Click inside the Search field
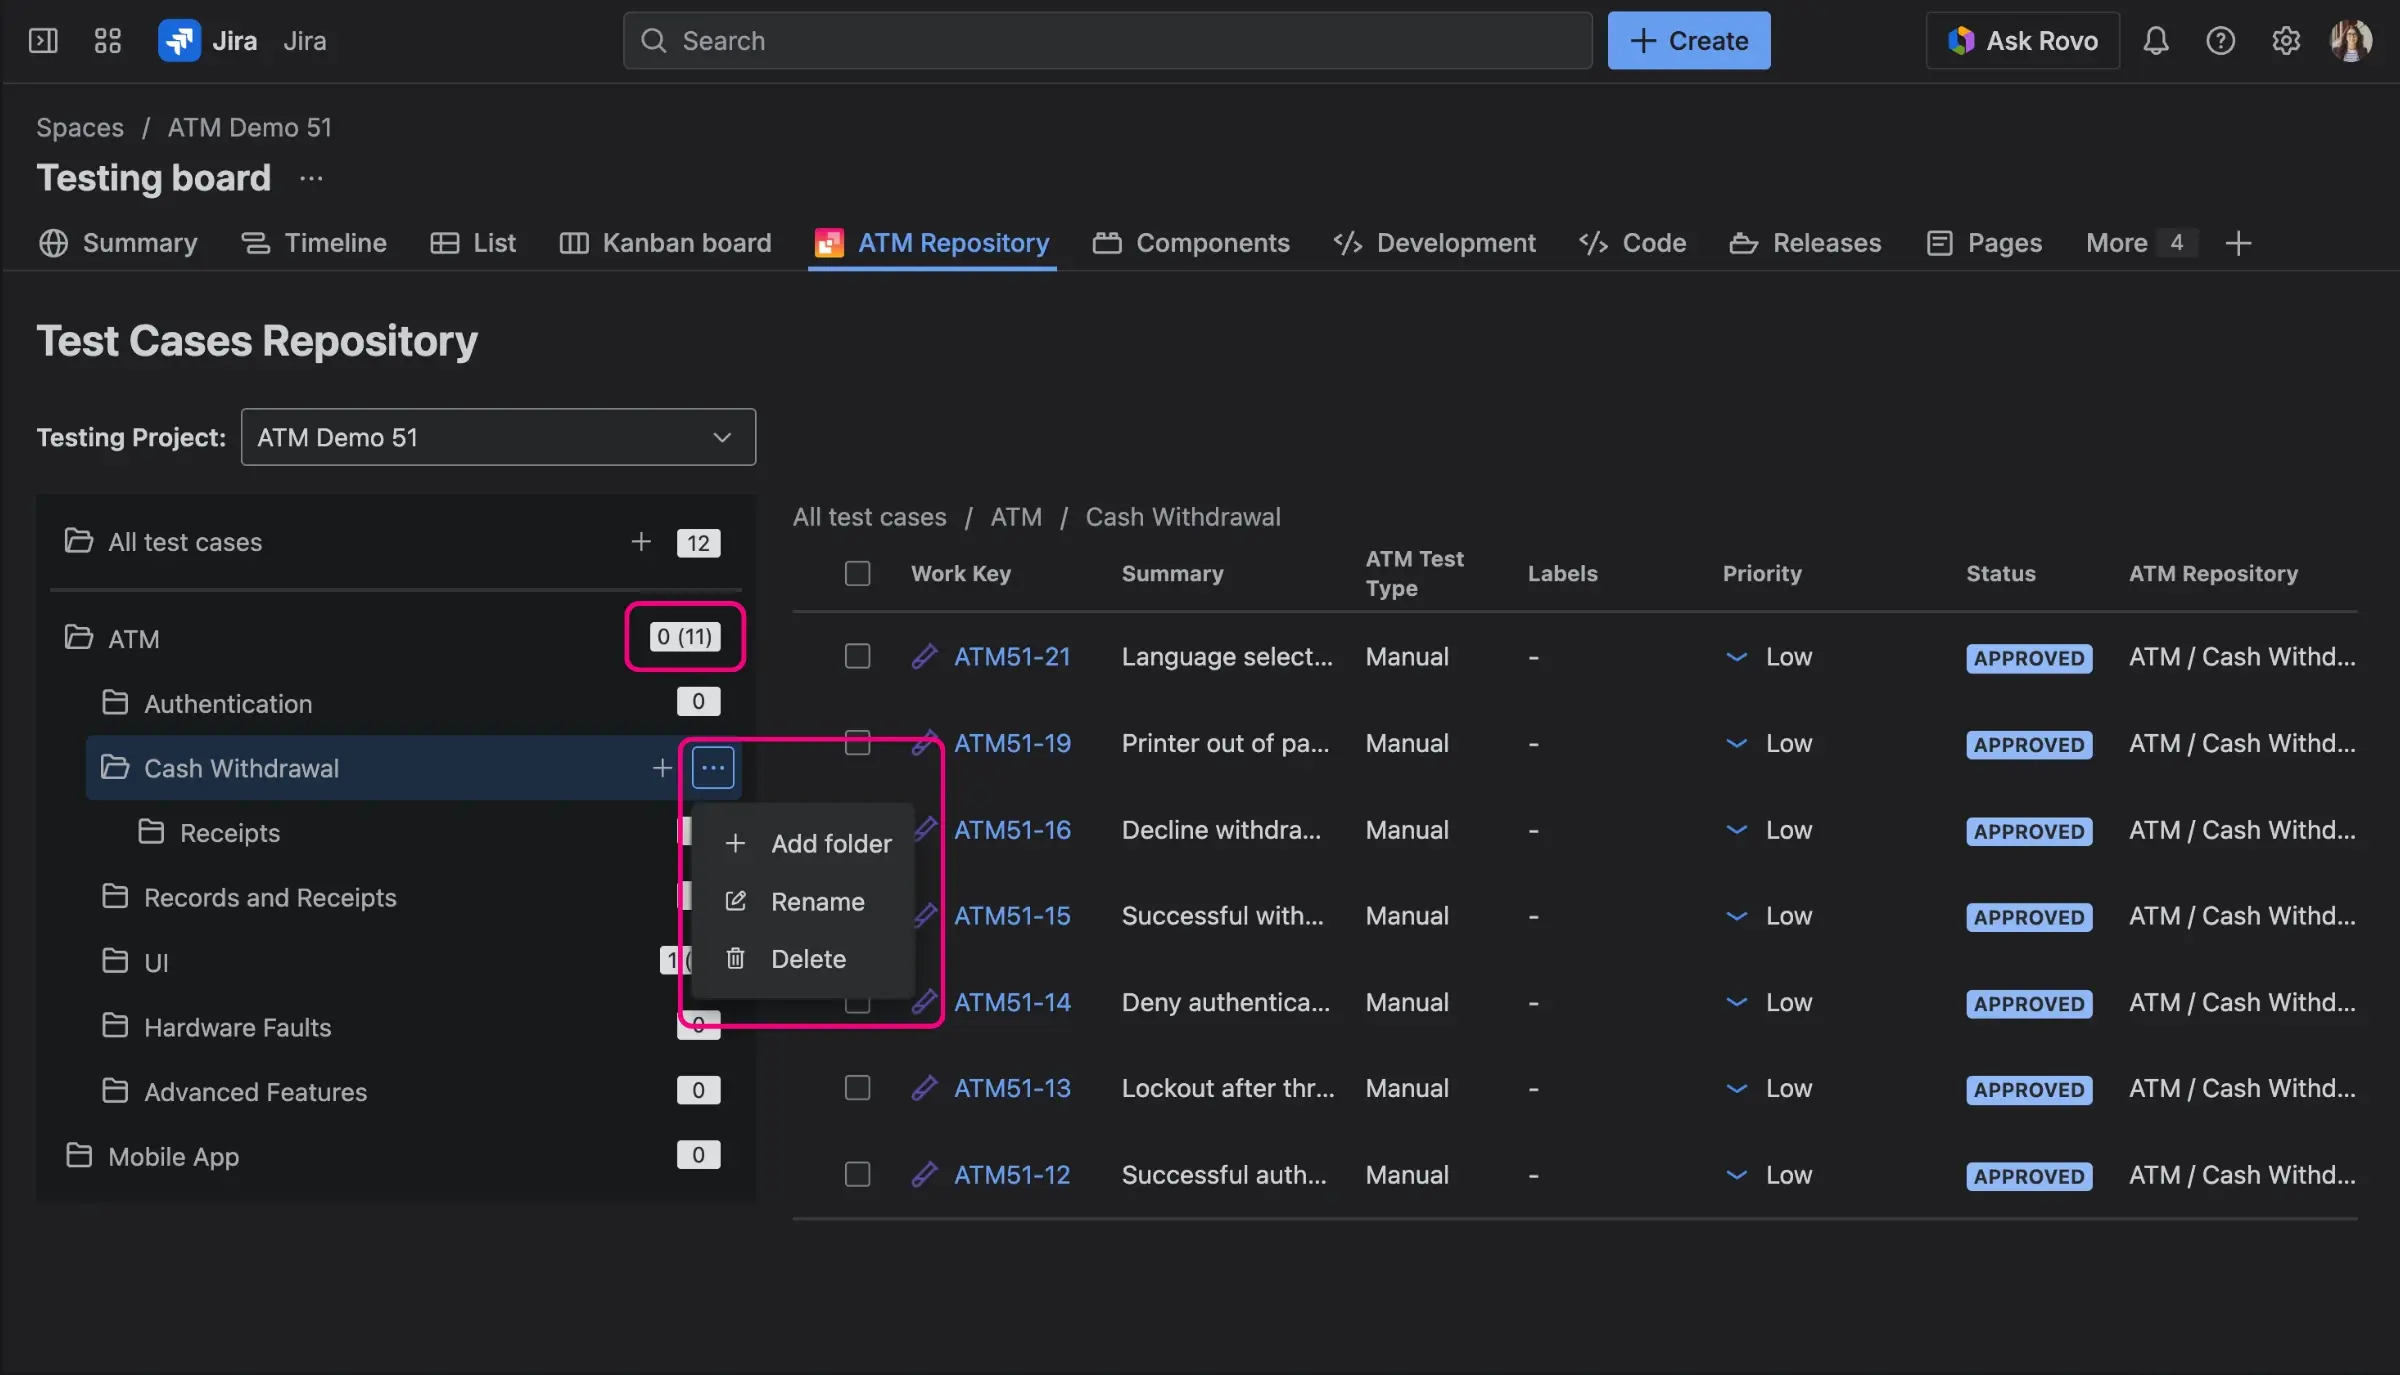The height and width of the screenshot is (1375, 2400). (1100, 40)
